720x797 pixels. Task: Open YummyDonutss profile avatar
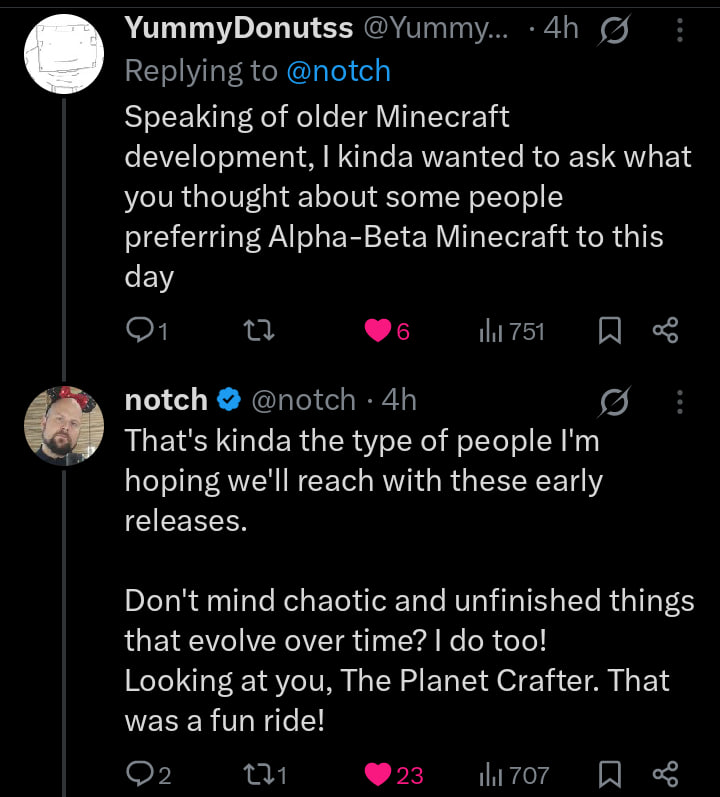(x=63, y=55)
